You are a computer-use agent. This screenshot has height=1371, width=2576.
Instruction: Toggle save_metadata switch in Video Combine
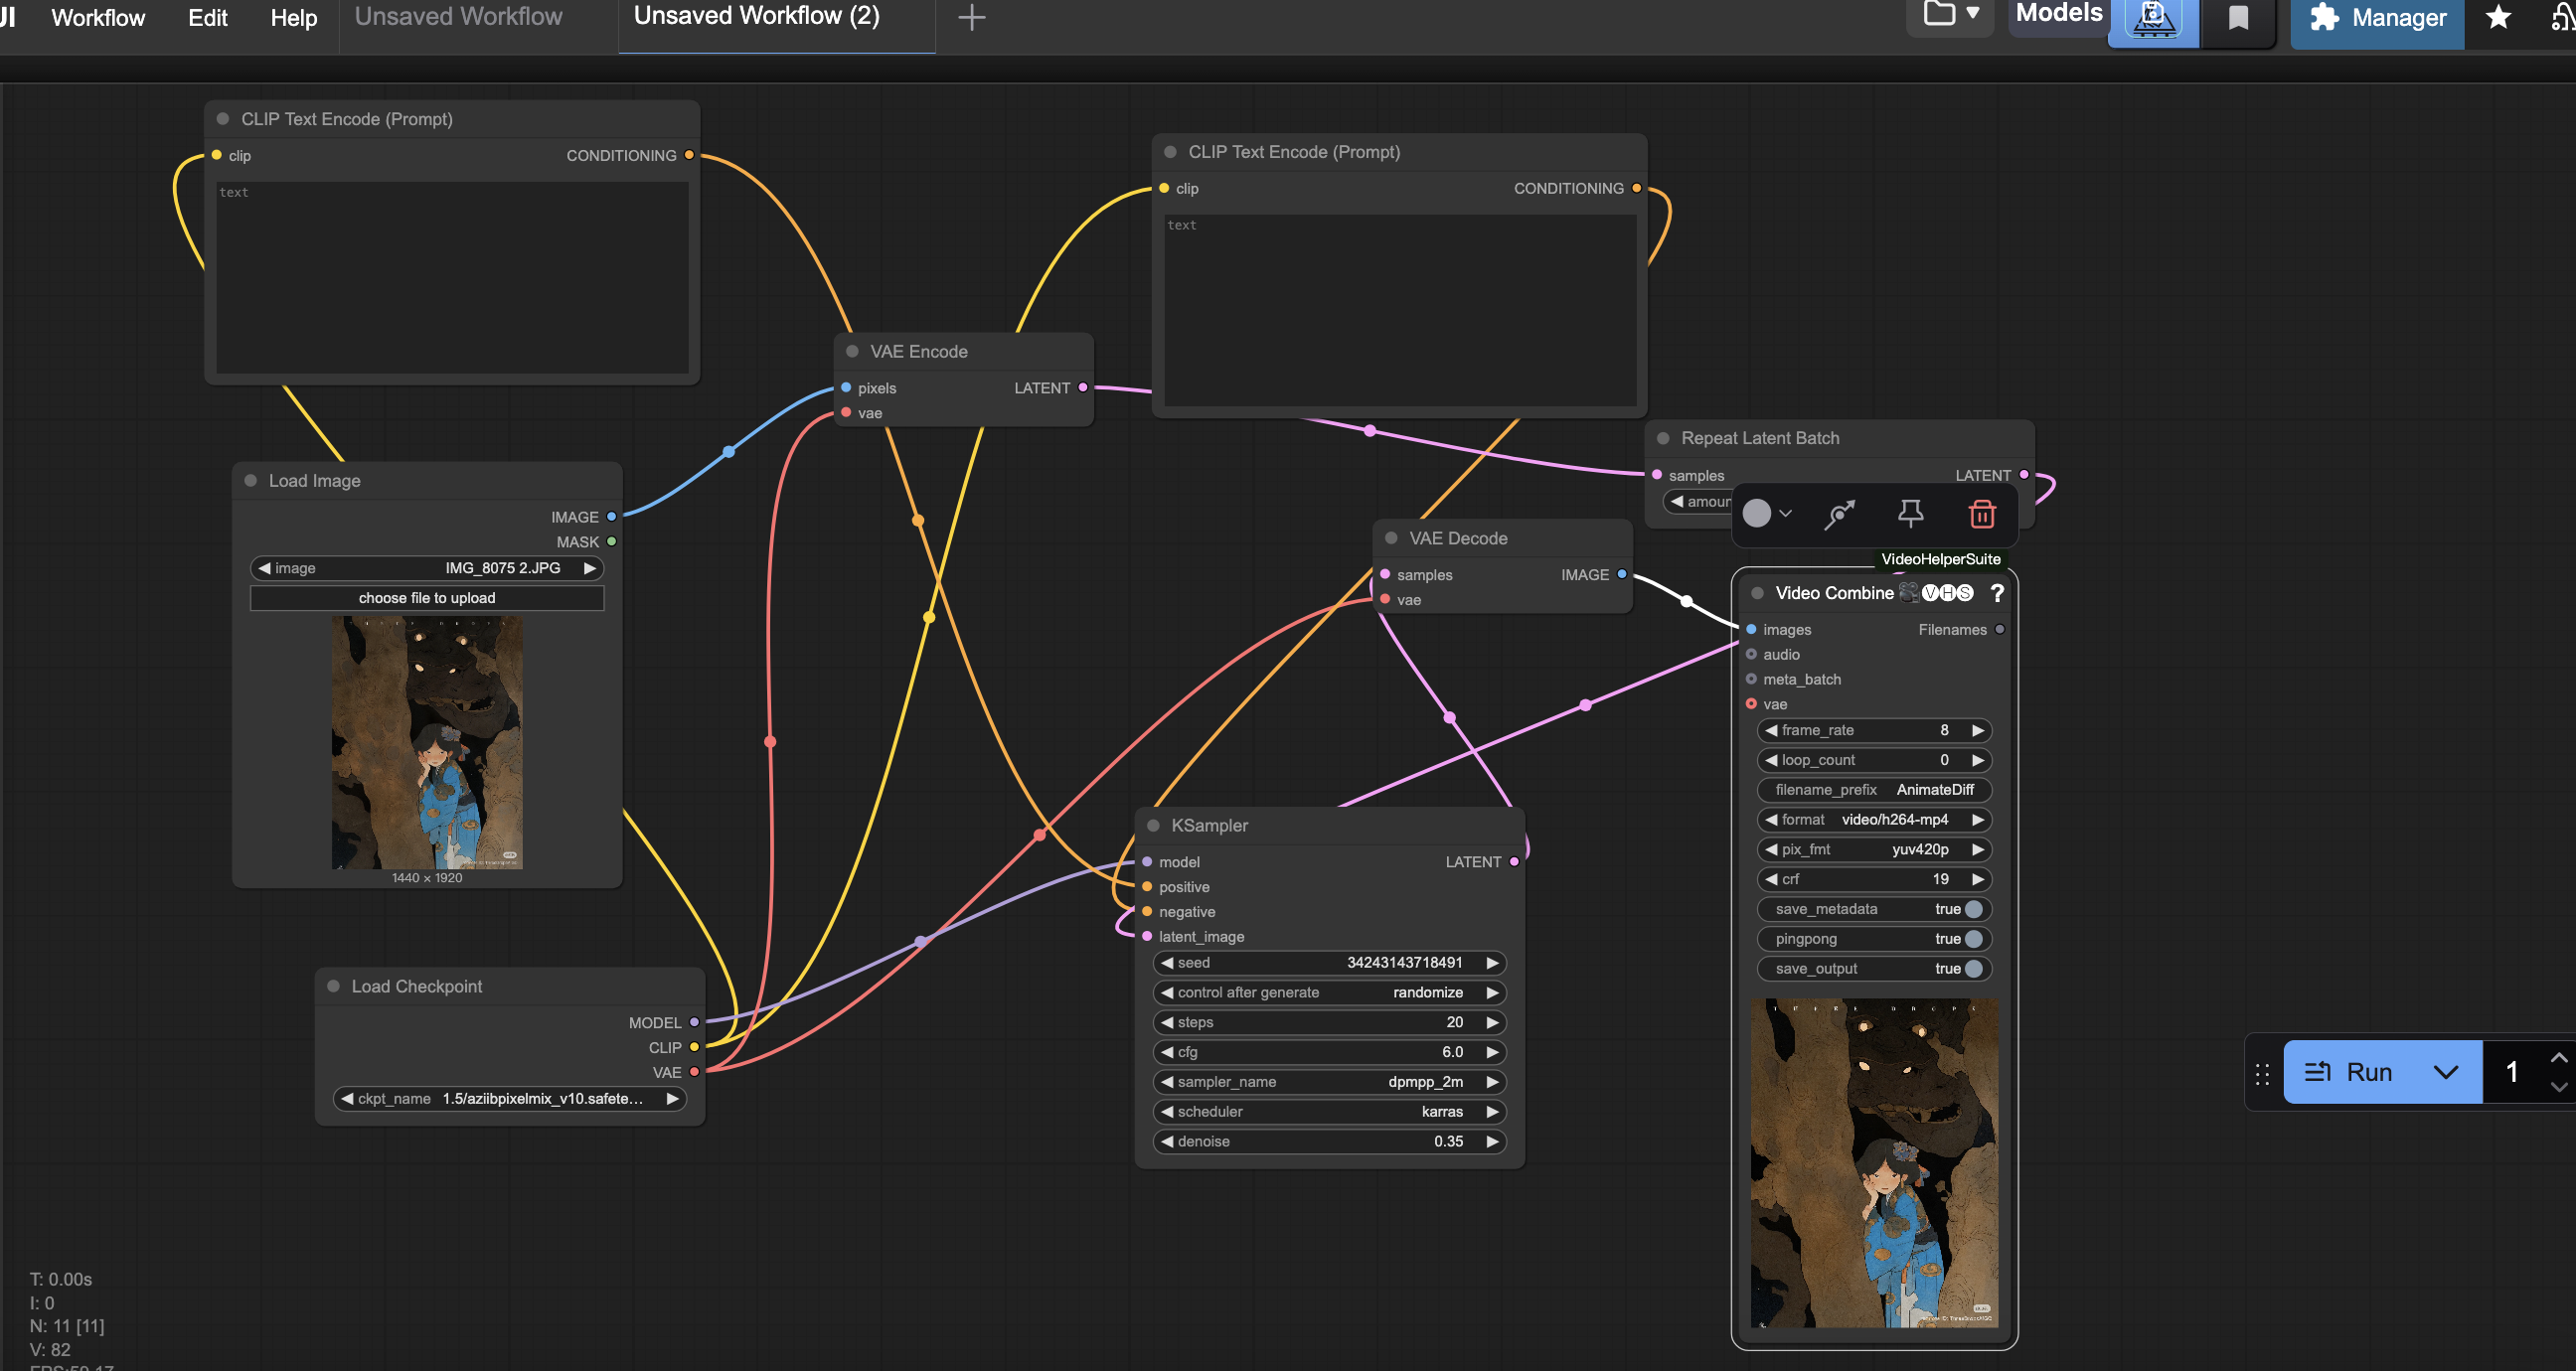1972,909
